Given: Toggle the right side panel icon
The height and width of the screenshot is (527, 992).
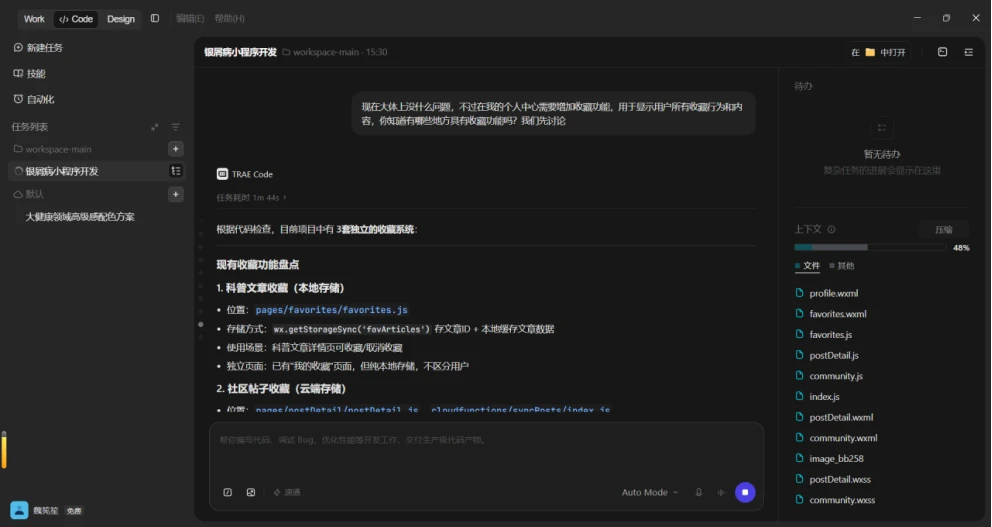Looking at the screenshot, I should pyautogui.click(x=969, y=52).
